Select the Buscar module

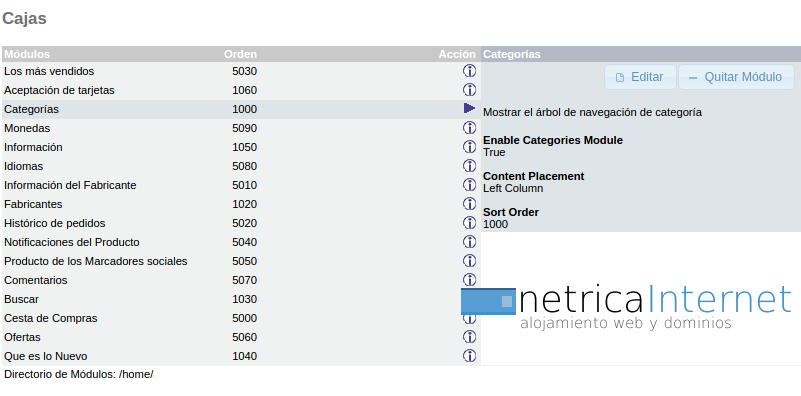21,299
